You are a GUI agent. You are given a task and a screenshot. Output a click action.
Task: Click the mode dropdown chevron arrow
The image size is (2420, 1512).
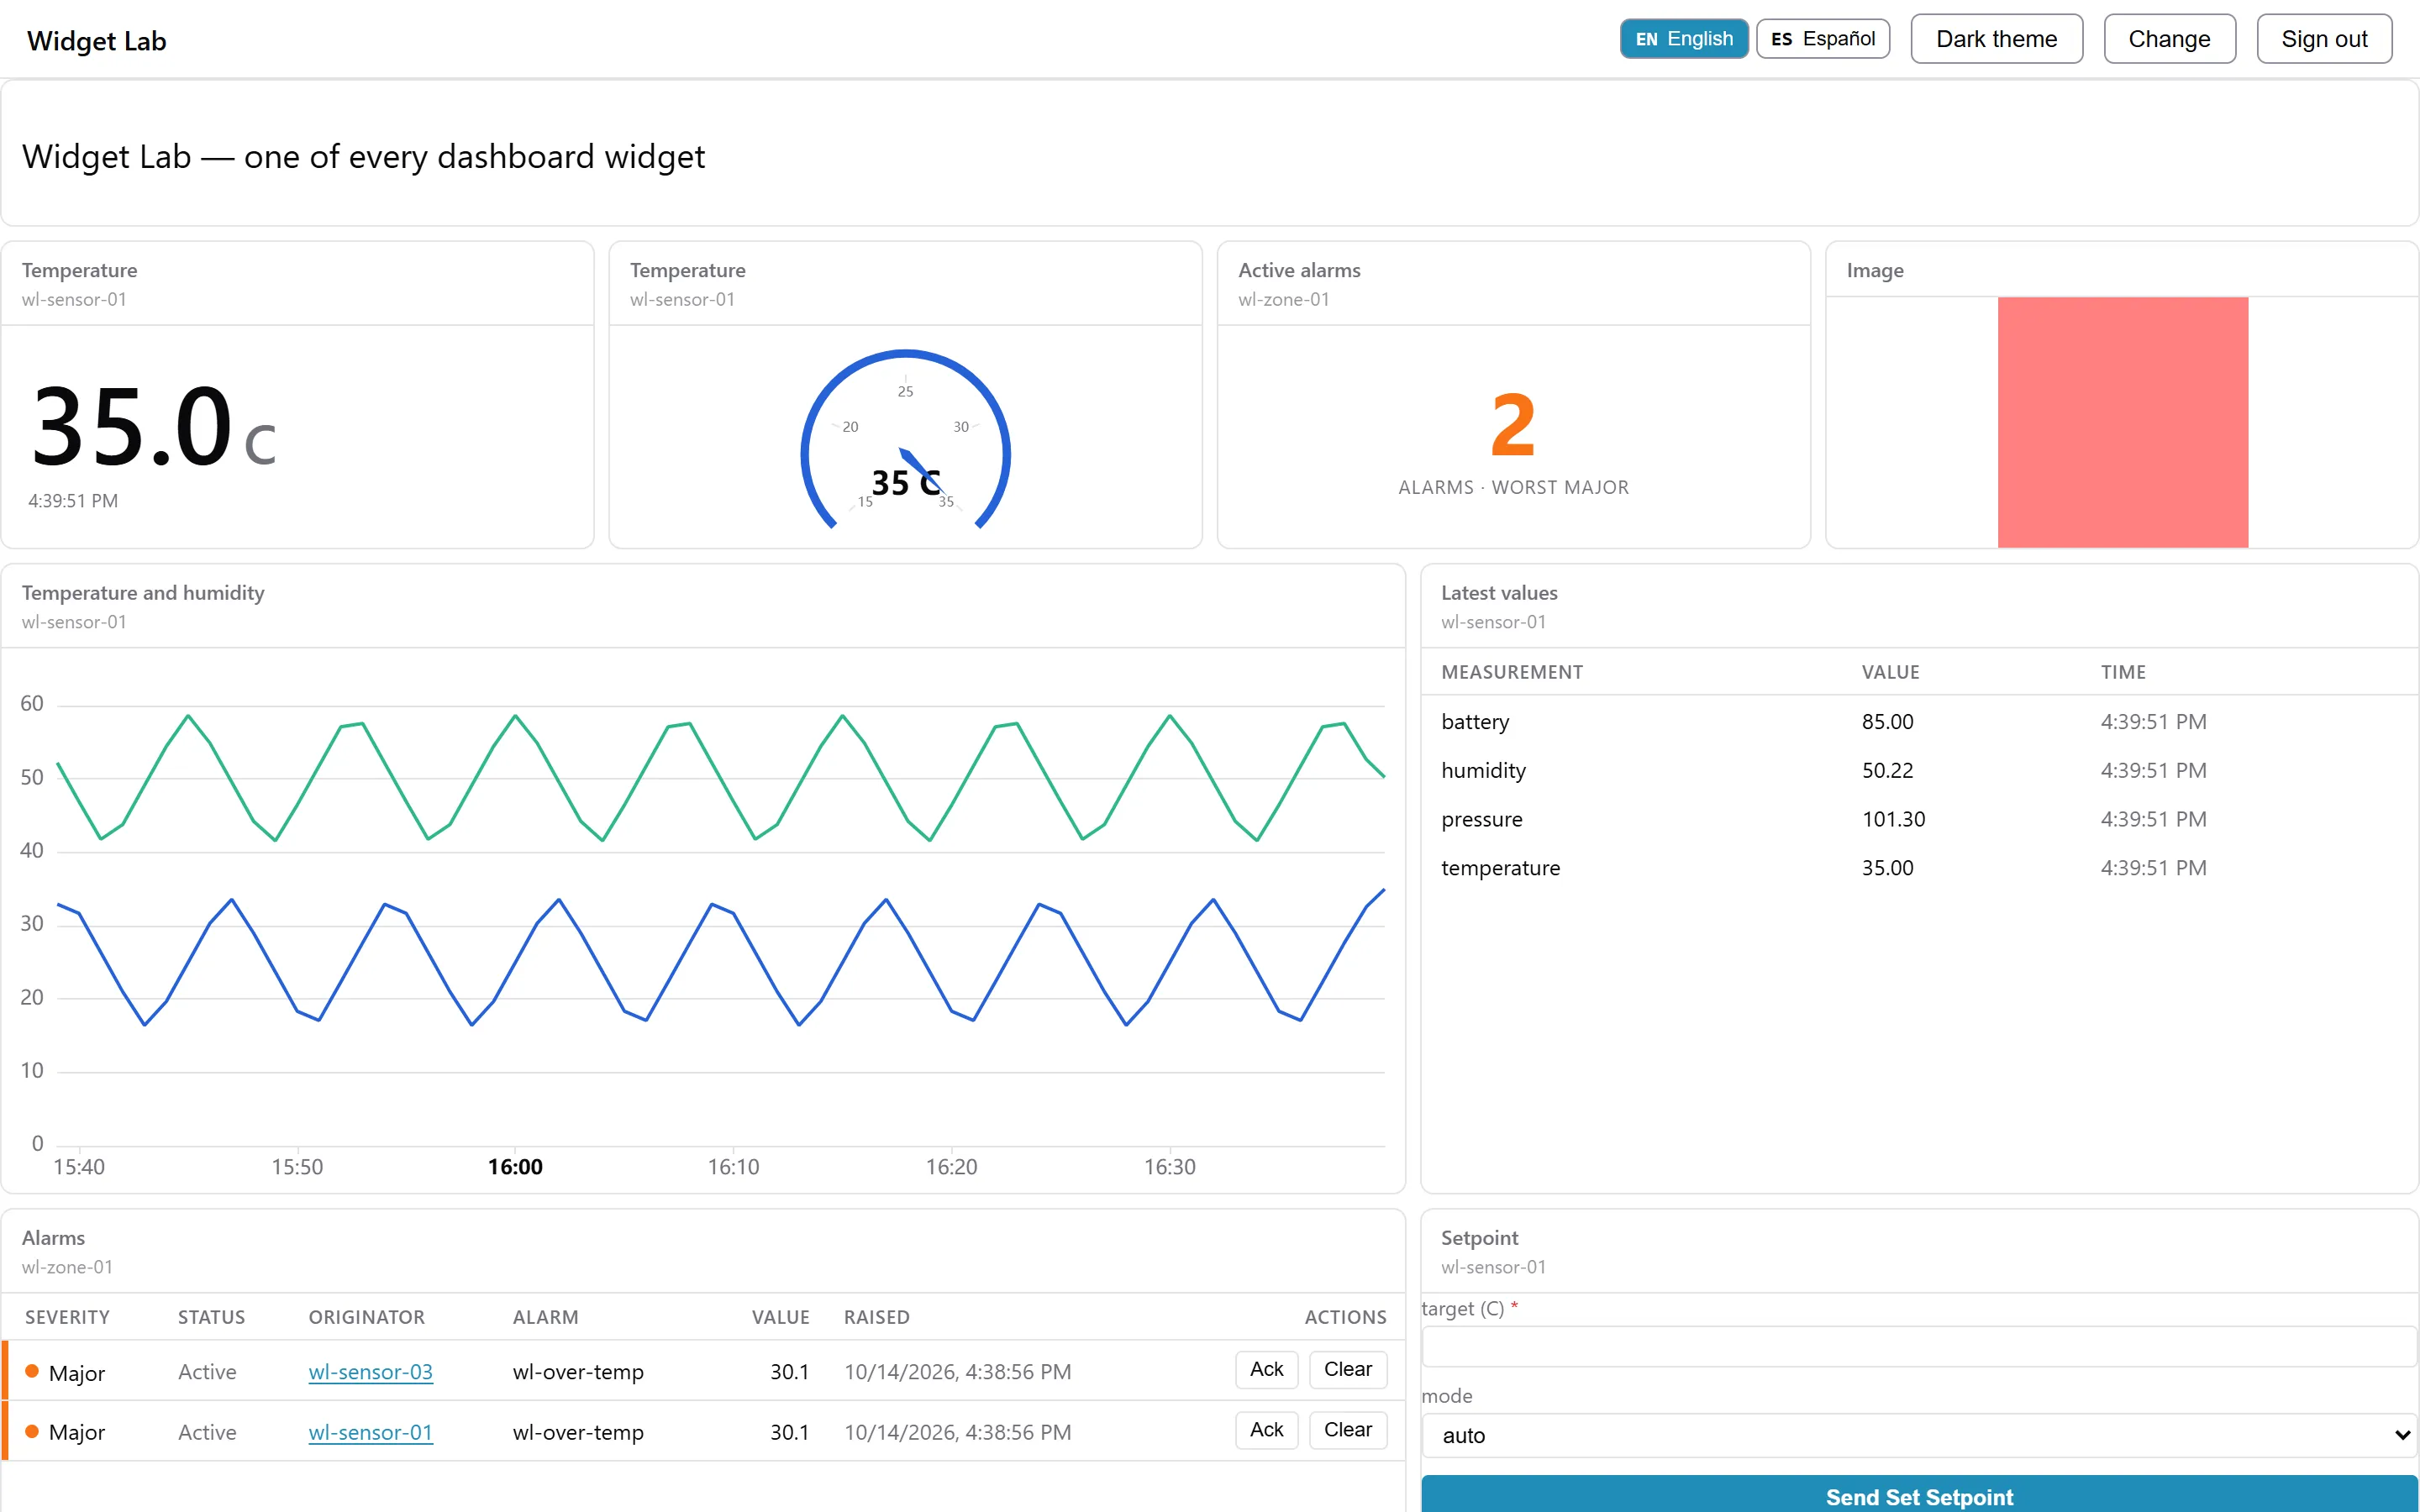pos(2402,1435)
